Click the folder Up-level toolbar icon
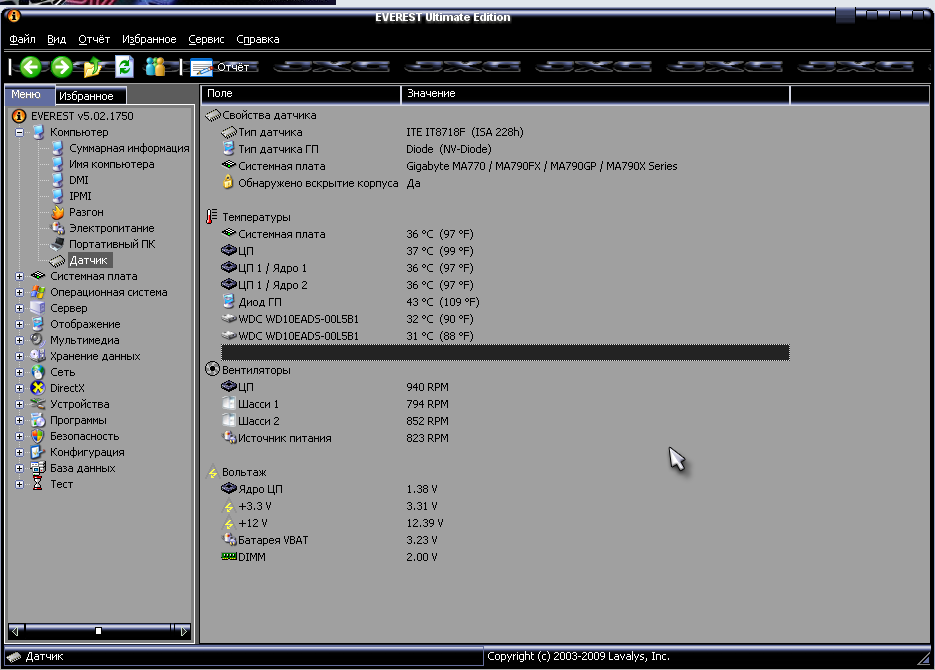The height and width of the screenshot is (670, 935). click(93, 67)
